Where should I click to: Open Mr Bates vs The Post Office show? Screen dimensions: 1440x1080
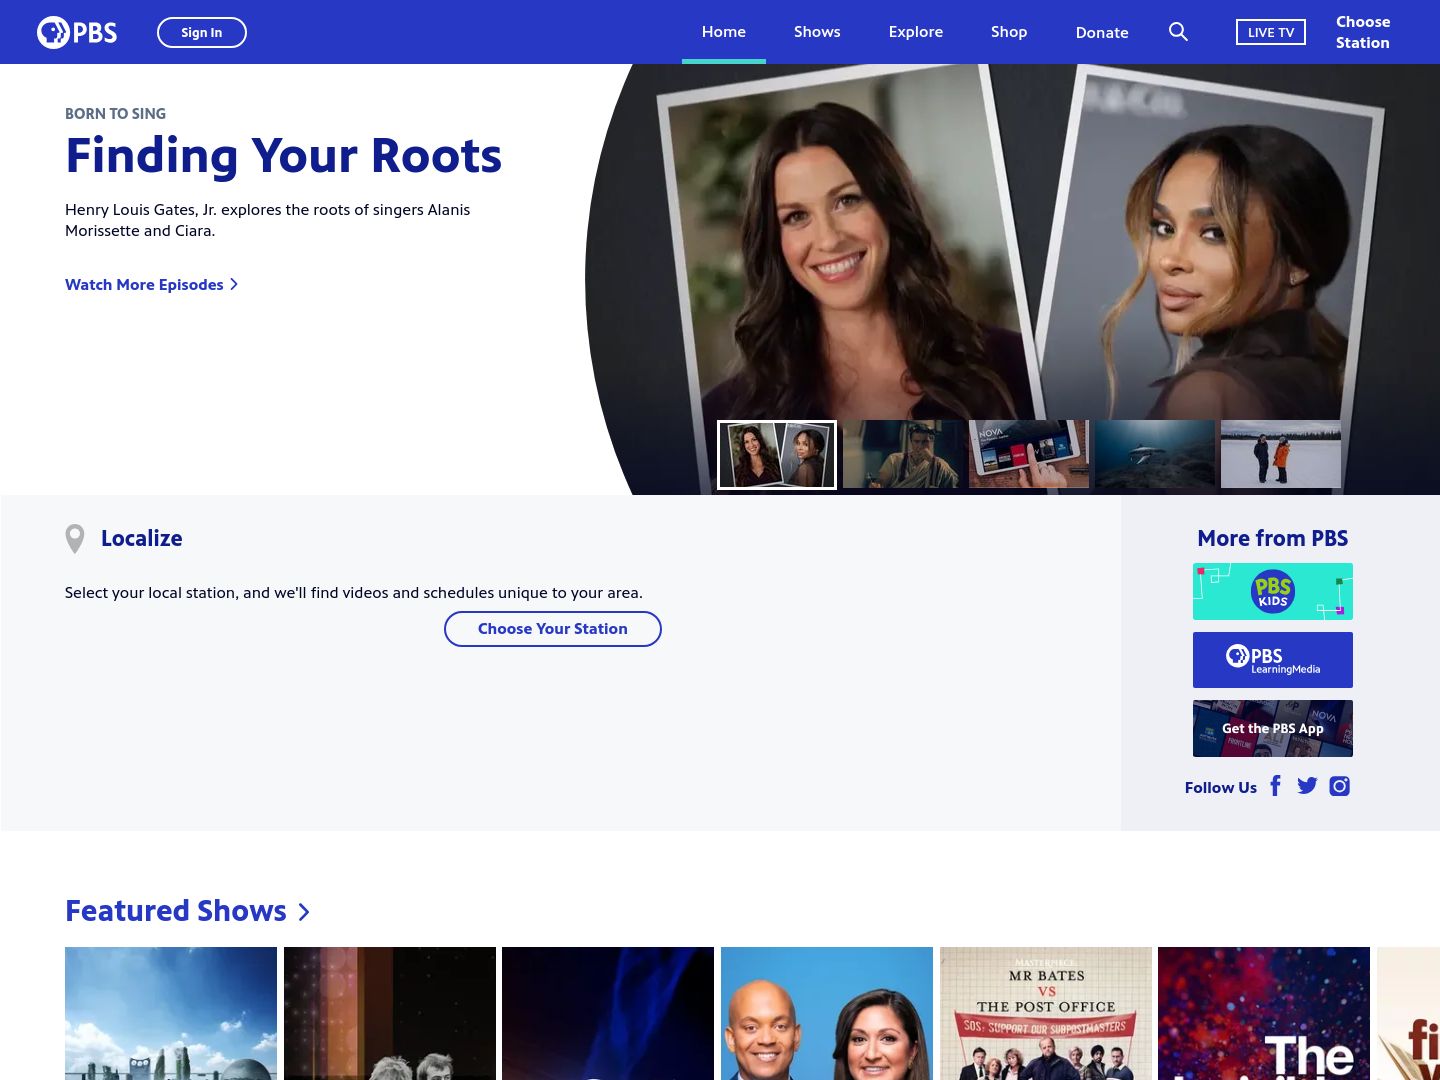point(1046,1013)
